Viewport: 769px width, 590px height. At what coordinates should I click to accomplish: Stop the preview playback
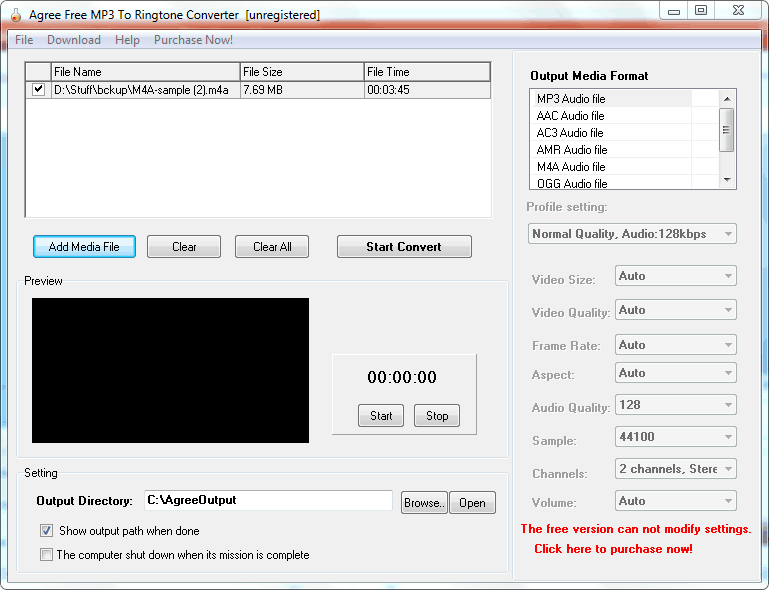pos(436,416)
